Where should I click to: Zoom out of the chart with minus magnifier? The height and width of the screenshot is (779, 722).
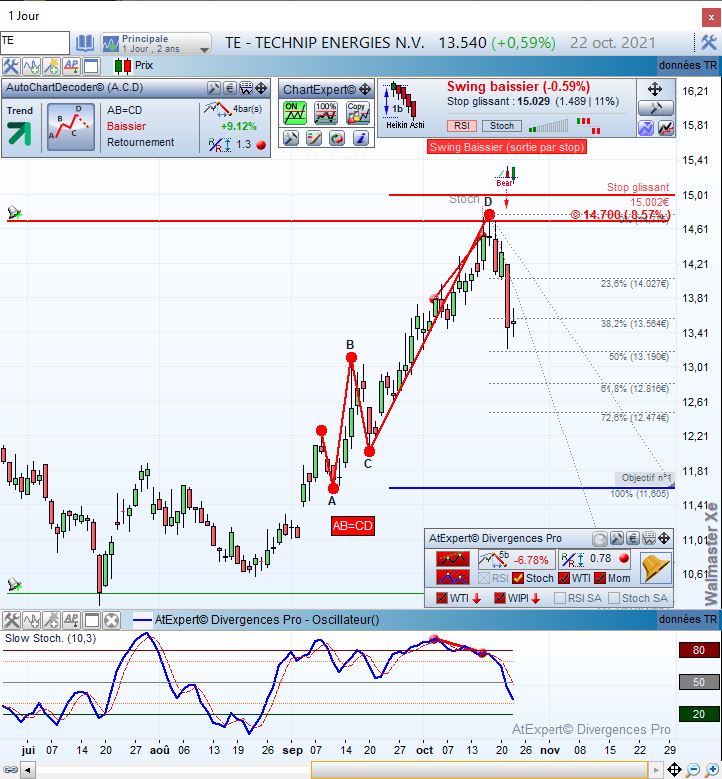694,771
